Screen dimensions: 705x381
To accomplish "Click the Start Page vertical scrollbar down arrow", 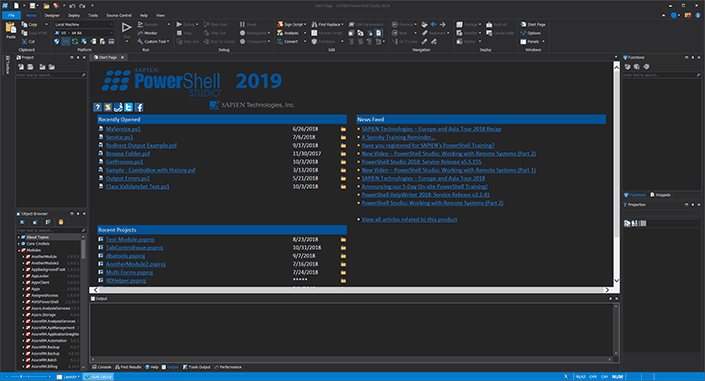I will coord(616,281).
